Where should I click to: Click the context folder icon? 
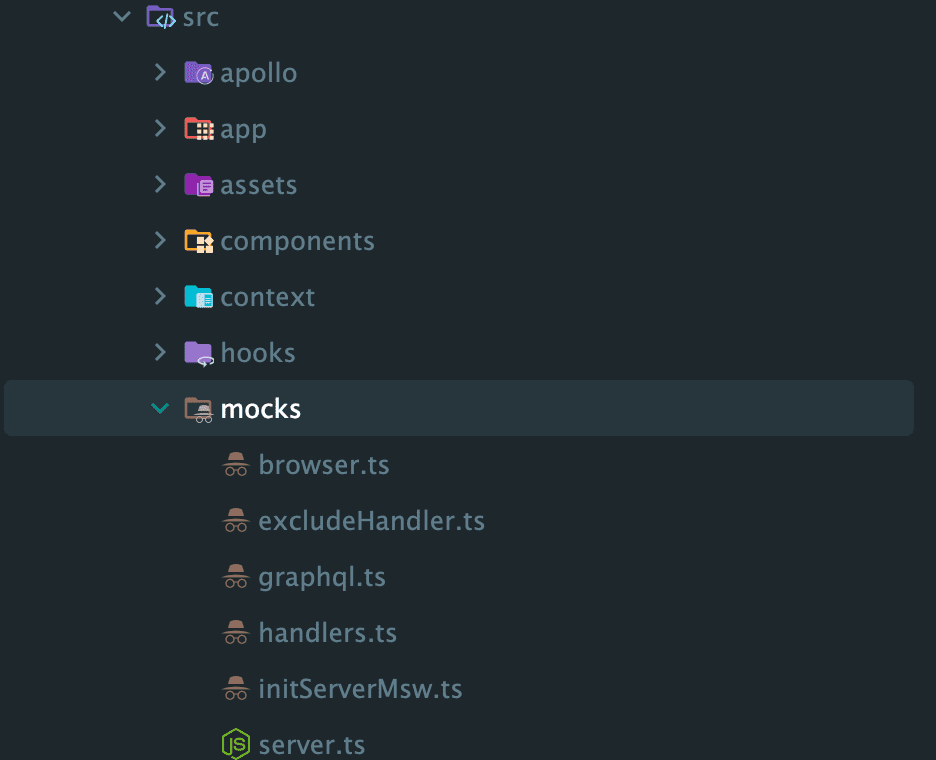coord(196,296)
